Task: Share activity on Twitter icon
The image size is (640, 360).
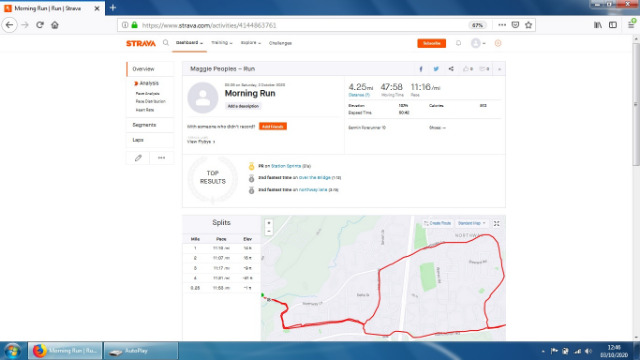Action: (x=436, y=69)
